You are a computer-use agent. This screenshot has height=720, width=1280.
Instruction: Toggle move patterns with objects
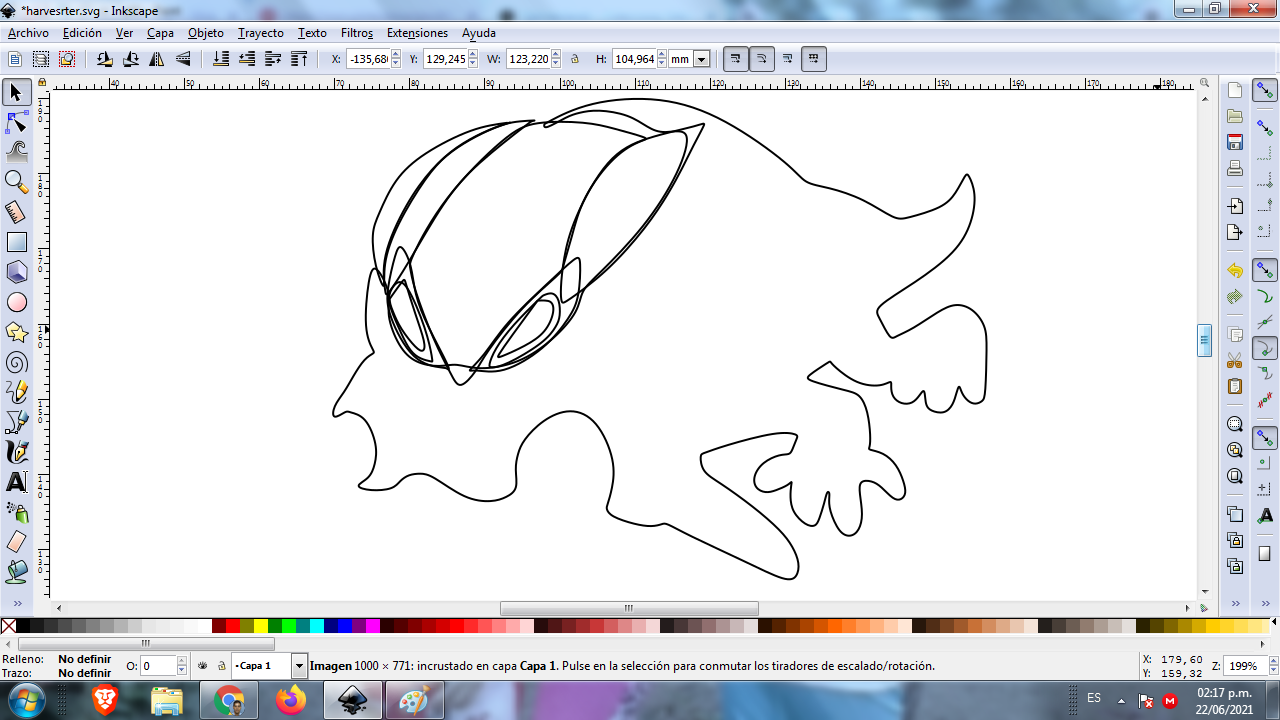(814, 59)
